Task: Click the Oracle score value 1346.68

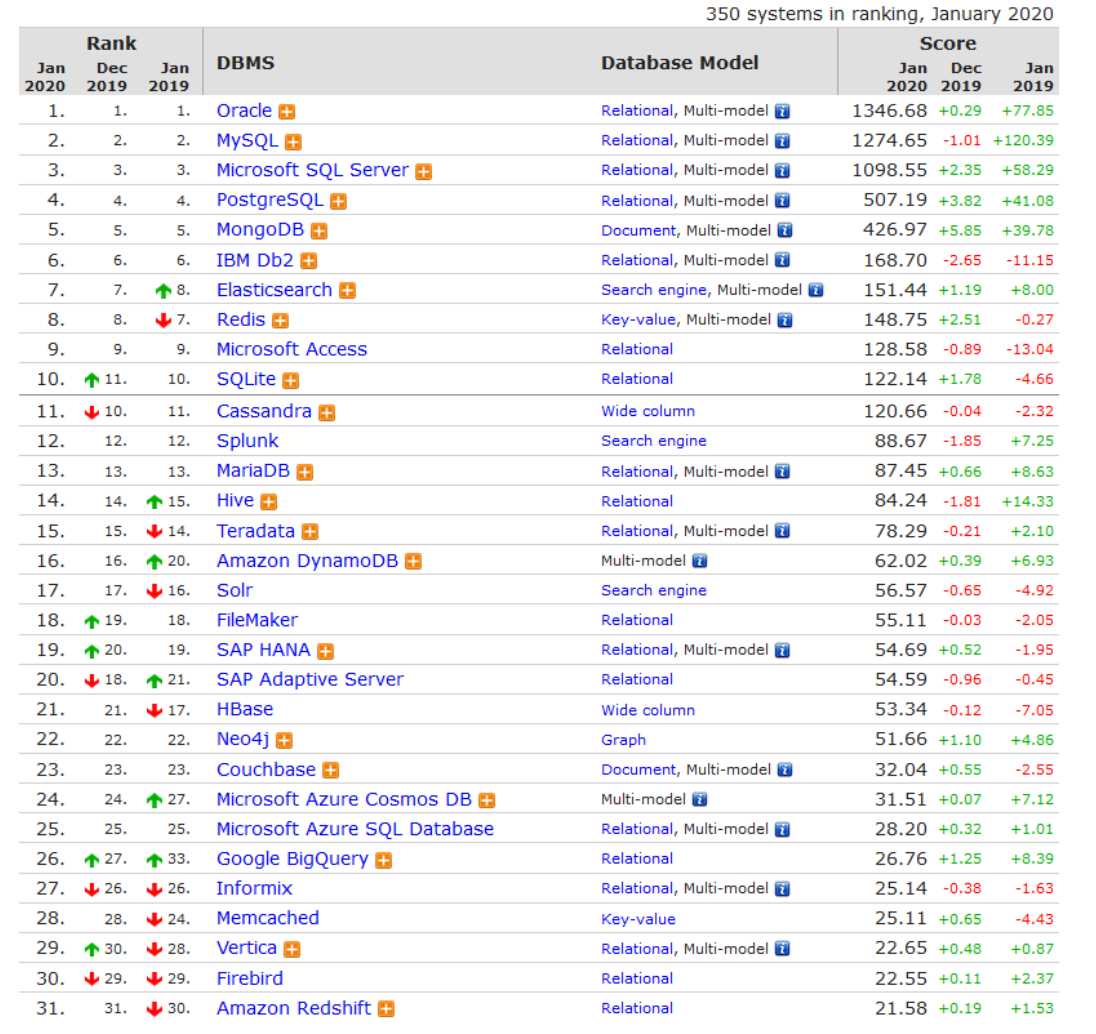Action: coord(889,110)
